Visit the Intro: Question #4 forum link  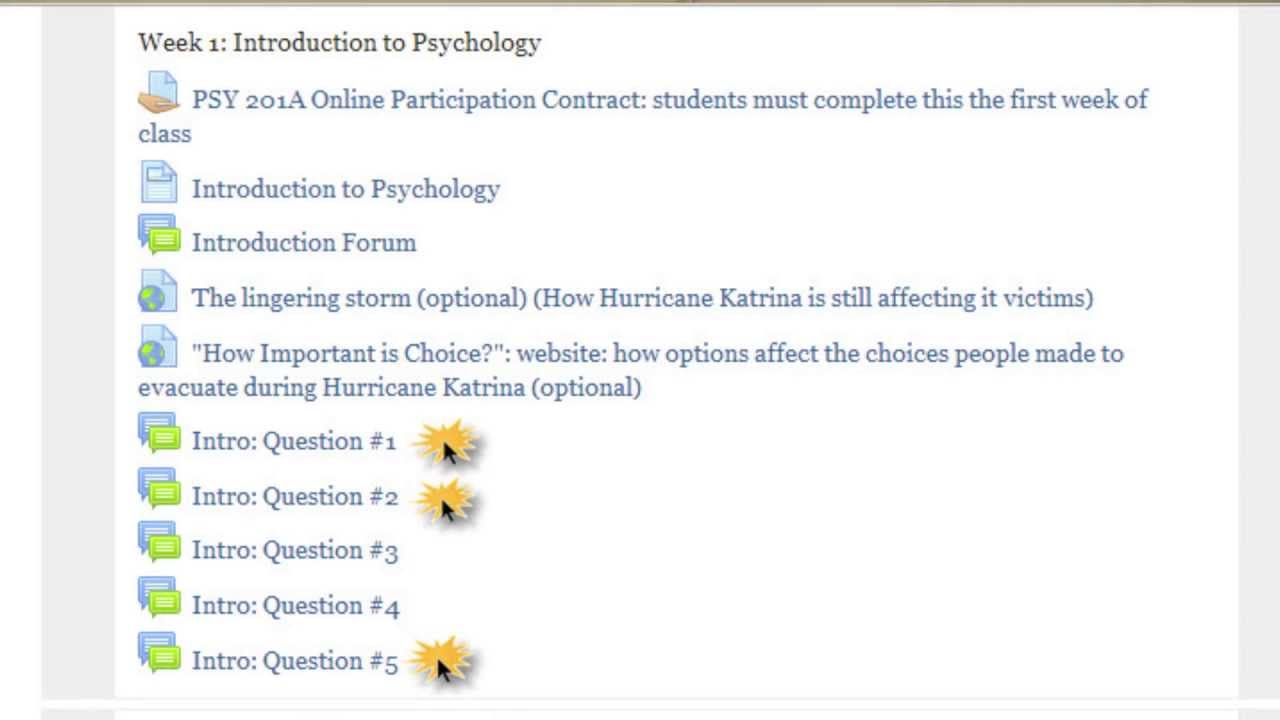click(295, 606)
